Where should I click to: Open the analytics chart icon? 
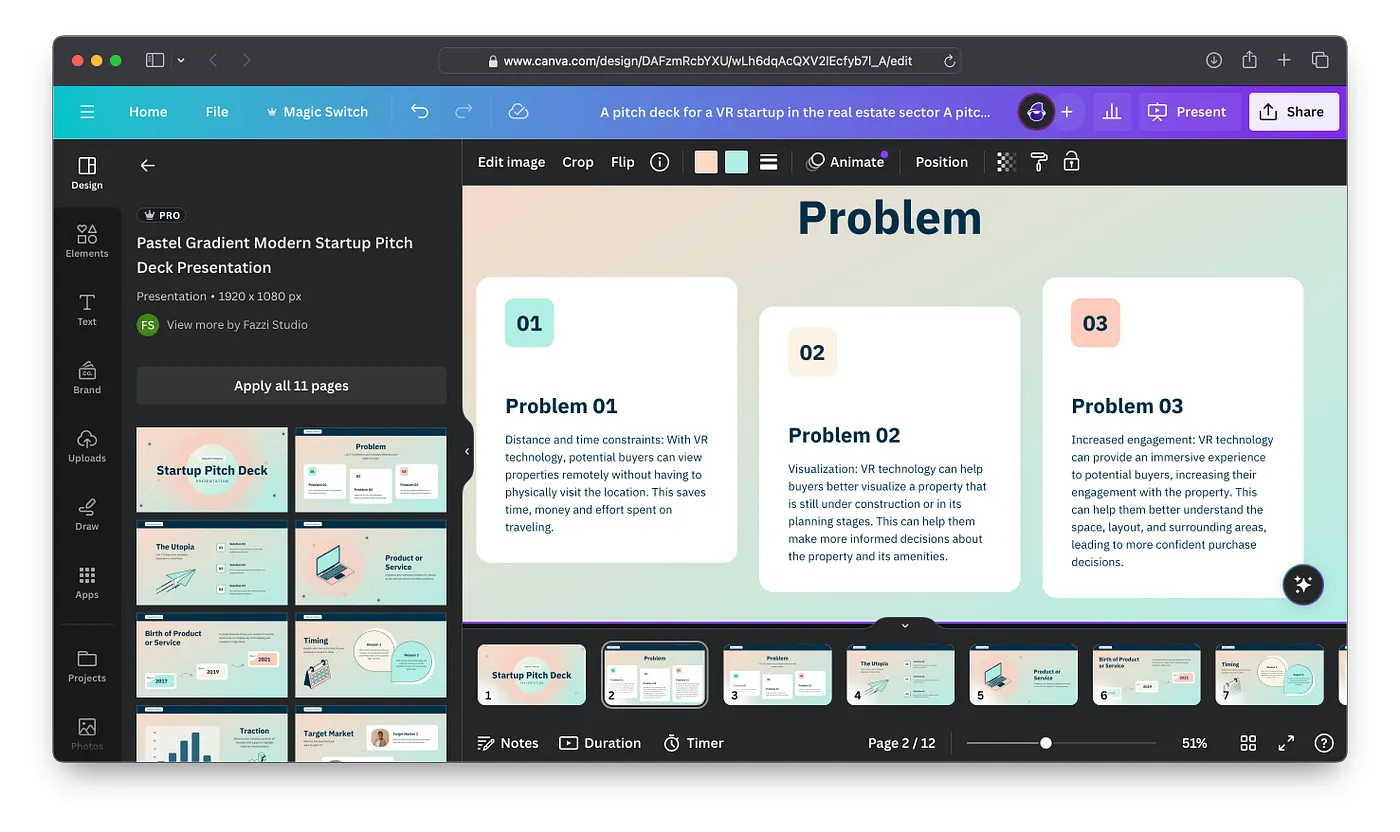[x=1111, y=112]
